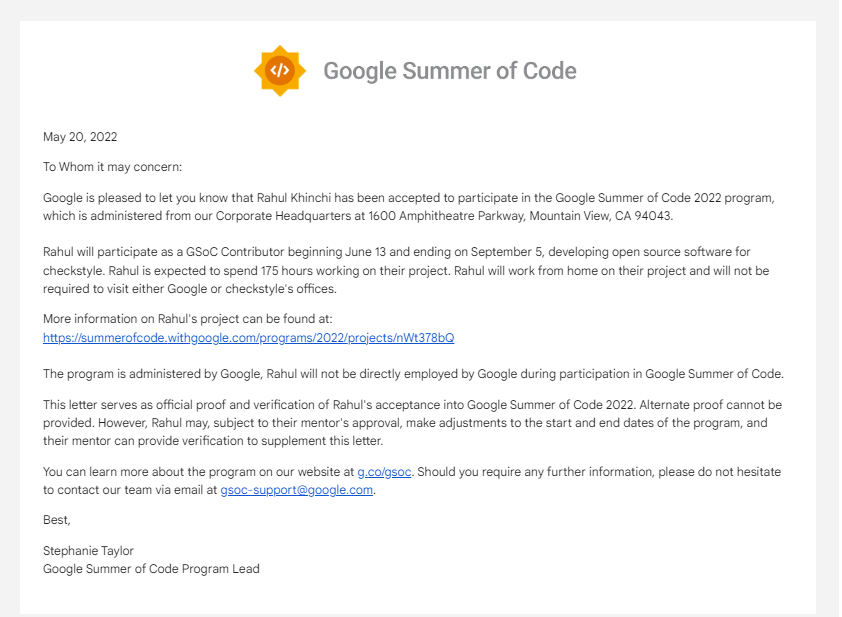Open the summerofcode.withgoogle.com project link
Screen dimensions: 842x617
(249, 338)
